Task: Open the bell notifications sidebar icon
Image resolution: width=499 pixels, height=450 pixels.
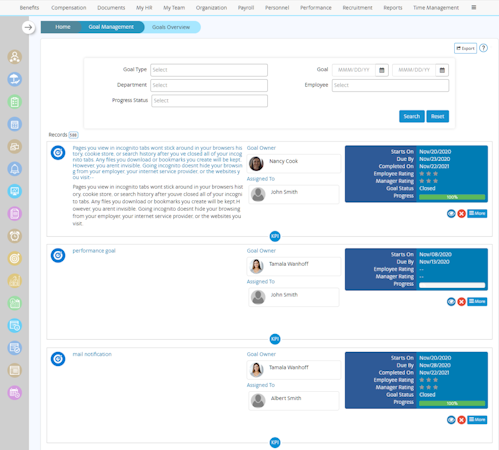Action: [x=15, y=169]
